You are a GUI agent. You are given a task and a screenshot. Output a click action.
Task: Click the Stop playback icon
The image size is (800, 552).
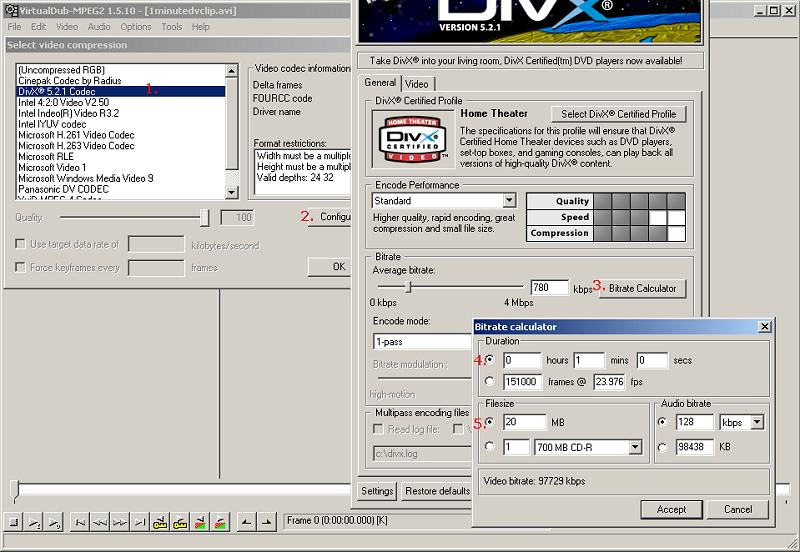tap(14, 522)
